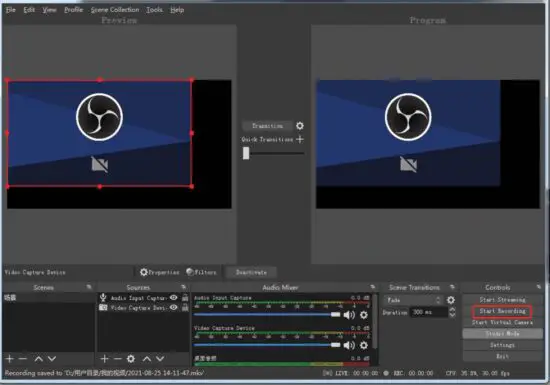This screenshot has height=385, width=550.
Task: Click the Program output view
Action: click(x=428, y=144)
